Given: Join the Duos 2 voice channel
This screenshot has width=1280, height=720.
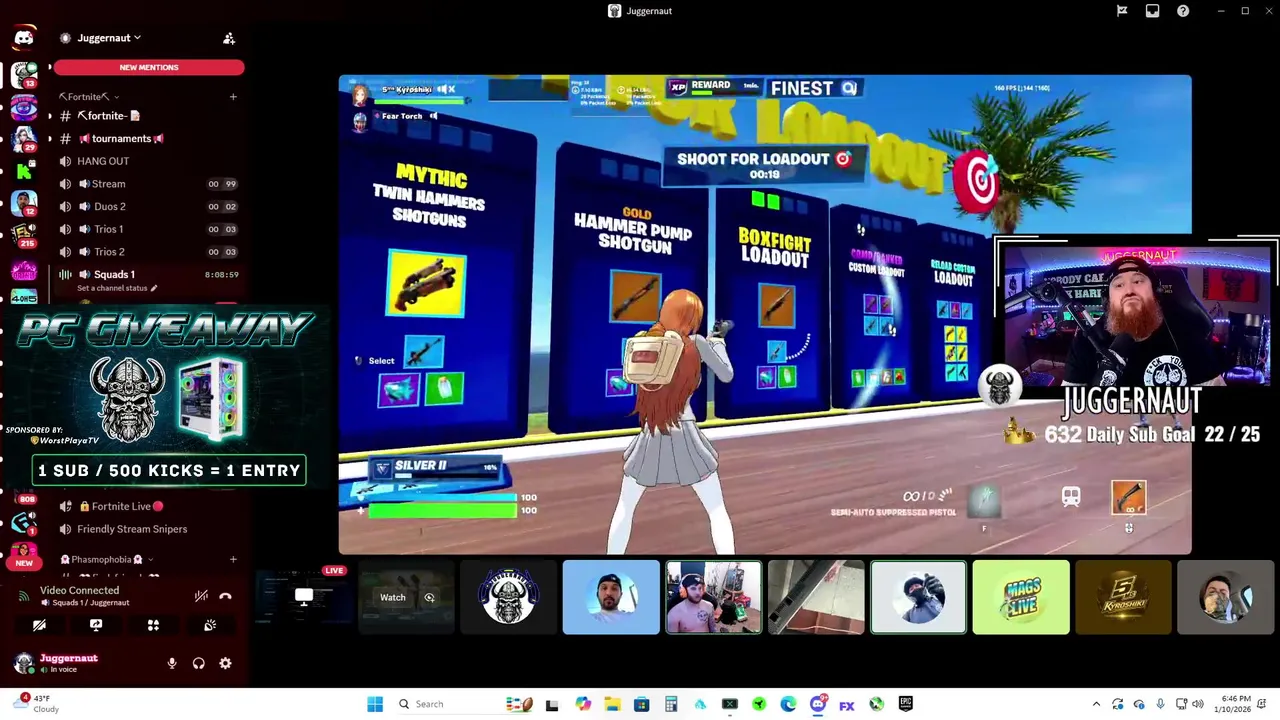Looking at the screenshot, I should (x=147, y=207).
